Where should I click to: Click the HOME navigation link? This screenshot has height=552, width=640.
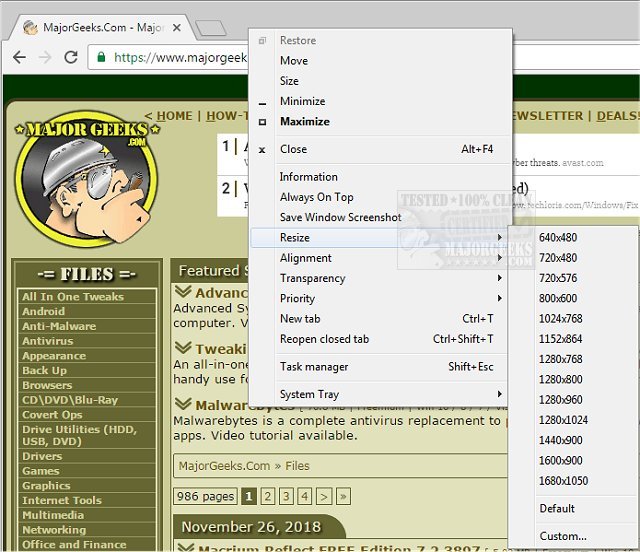click(174, 116)
